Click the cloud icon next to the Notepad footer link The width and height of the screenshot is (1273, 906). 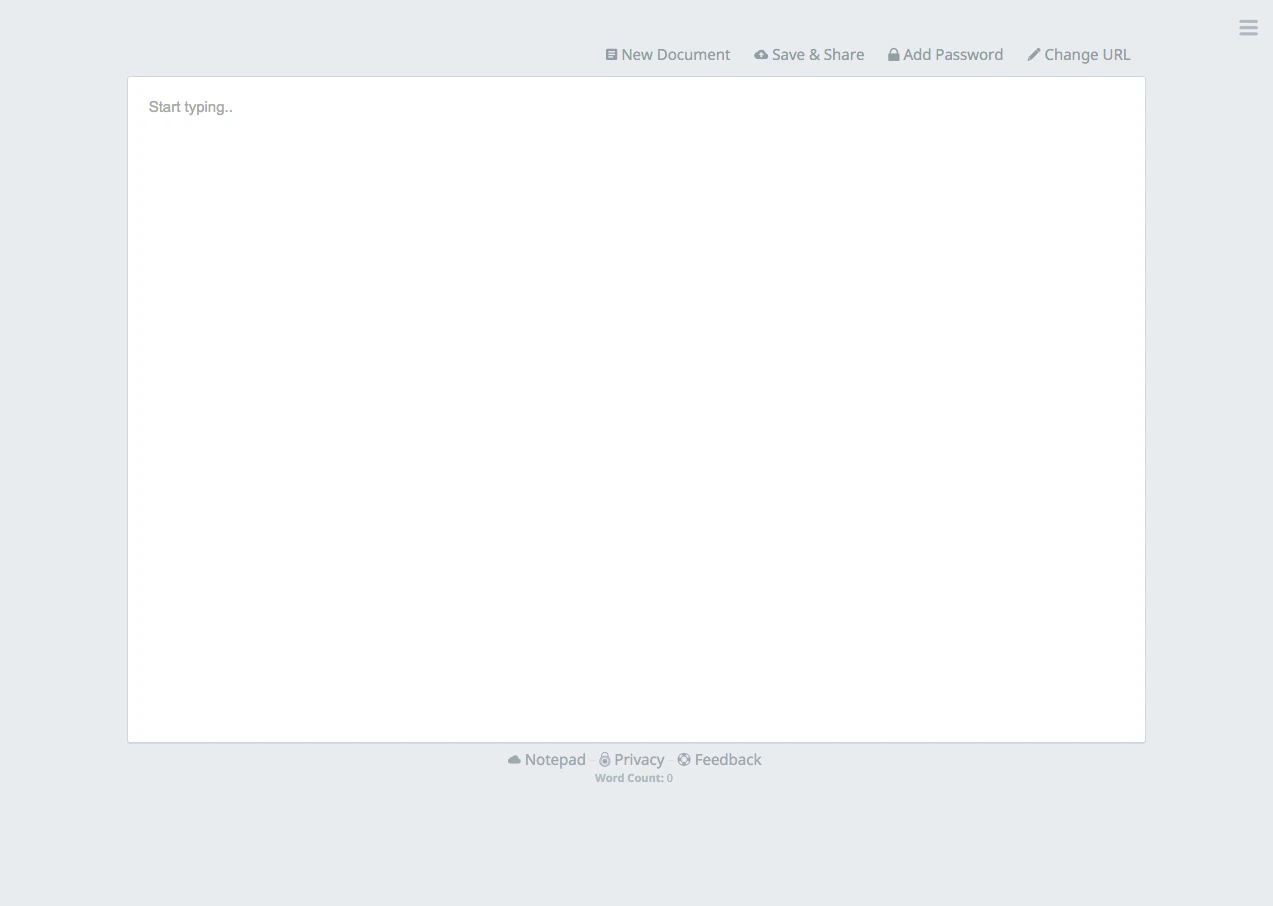point(514,759)
